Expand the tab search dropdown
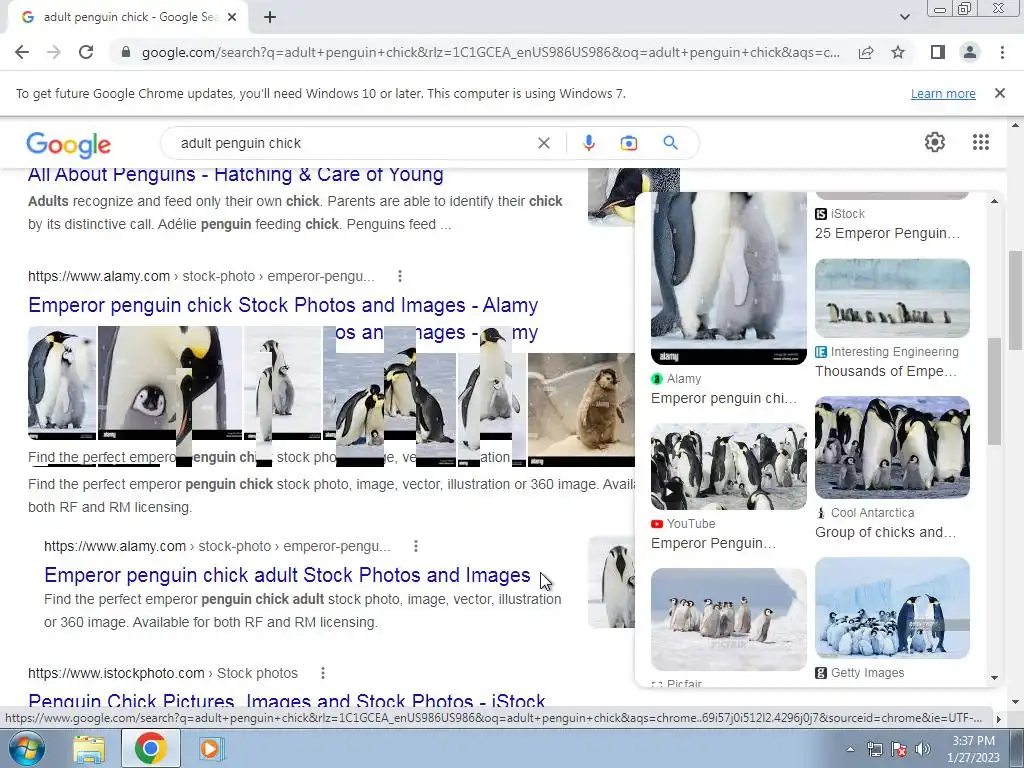Viewport: 1024px width, 768px height. tap(904, 18)
